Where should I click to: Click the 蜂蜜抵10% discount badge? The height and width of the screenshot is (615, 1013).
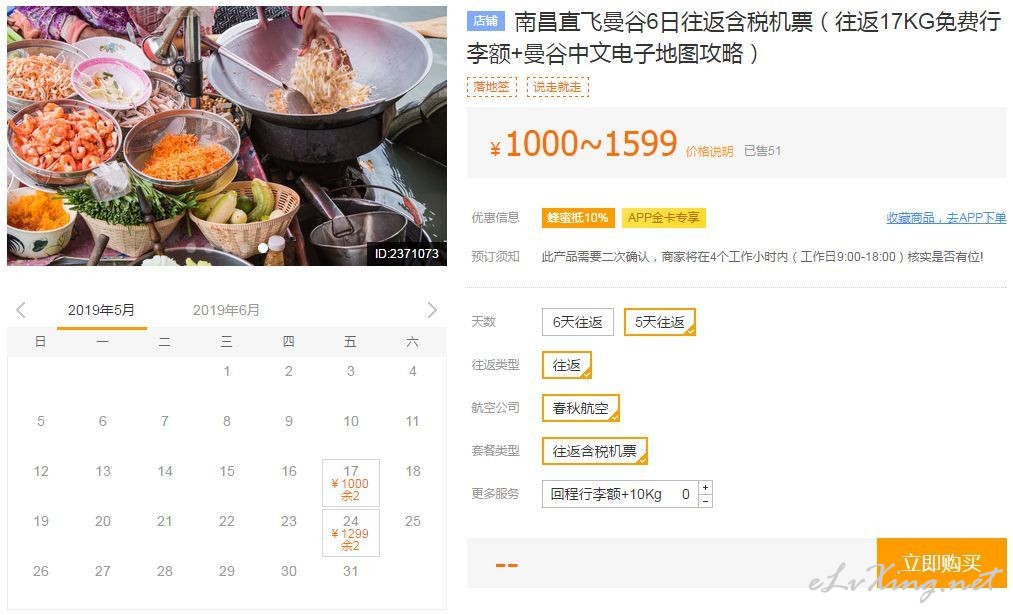pos(578,218)
